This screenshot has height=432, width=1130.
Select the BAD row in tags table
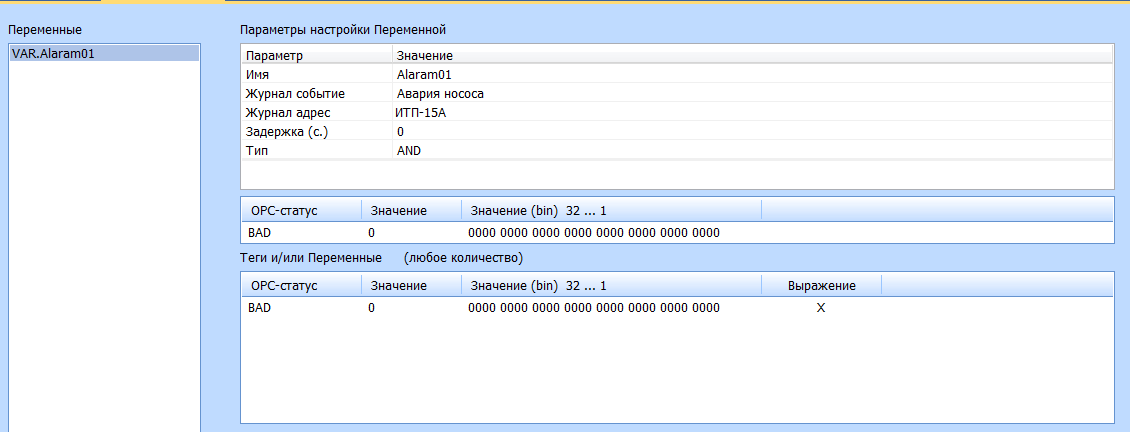click(259, 309)
